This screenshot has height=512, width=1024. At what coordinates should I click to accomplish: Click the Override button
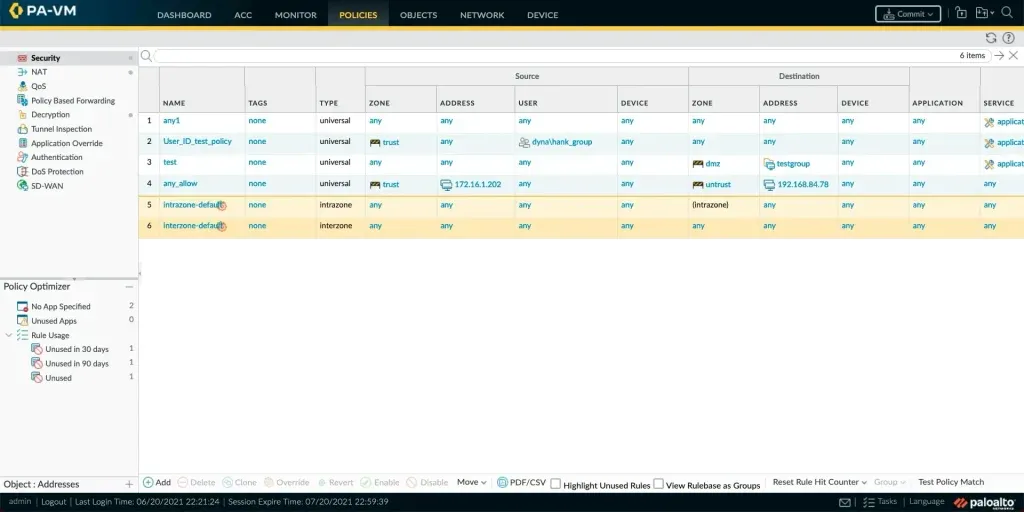[x=286, y=483]
